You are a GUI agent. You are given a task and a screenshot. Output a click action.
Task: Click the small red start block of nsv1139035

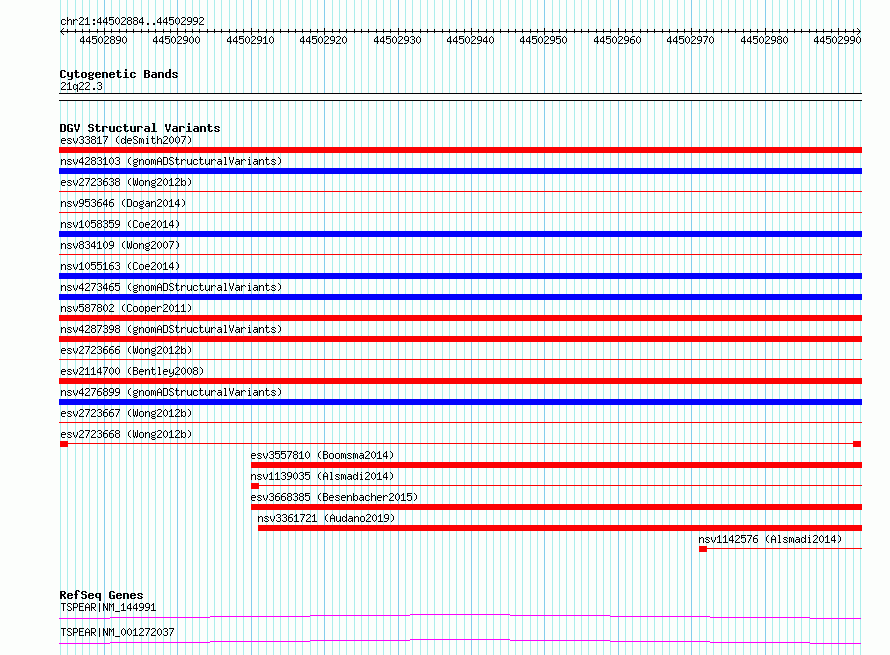click(255, 486)
